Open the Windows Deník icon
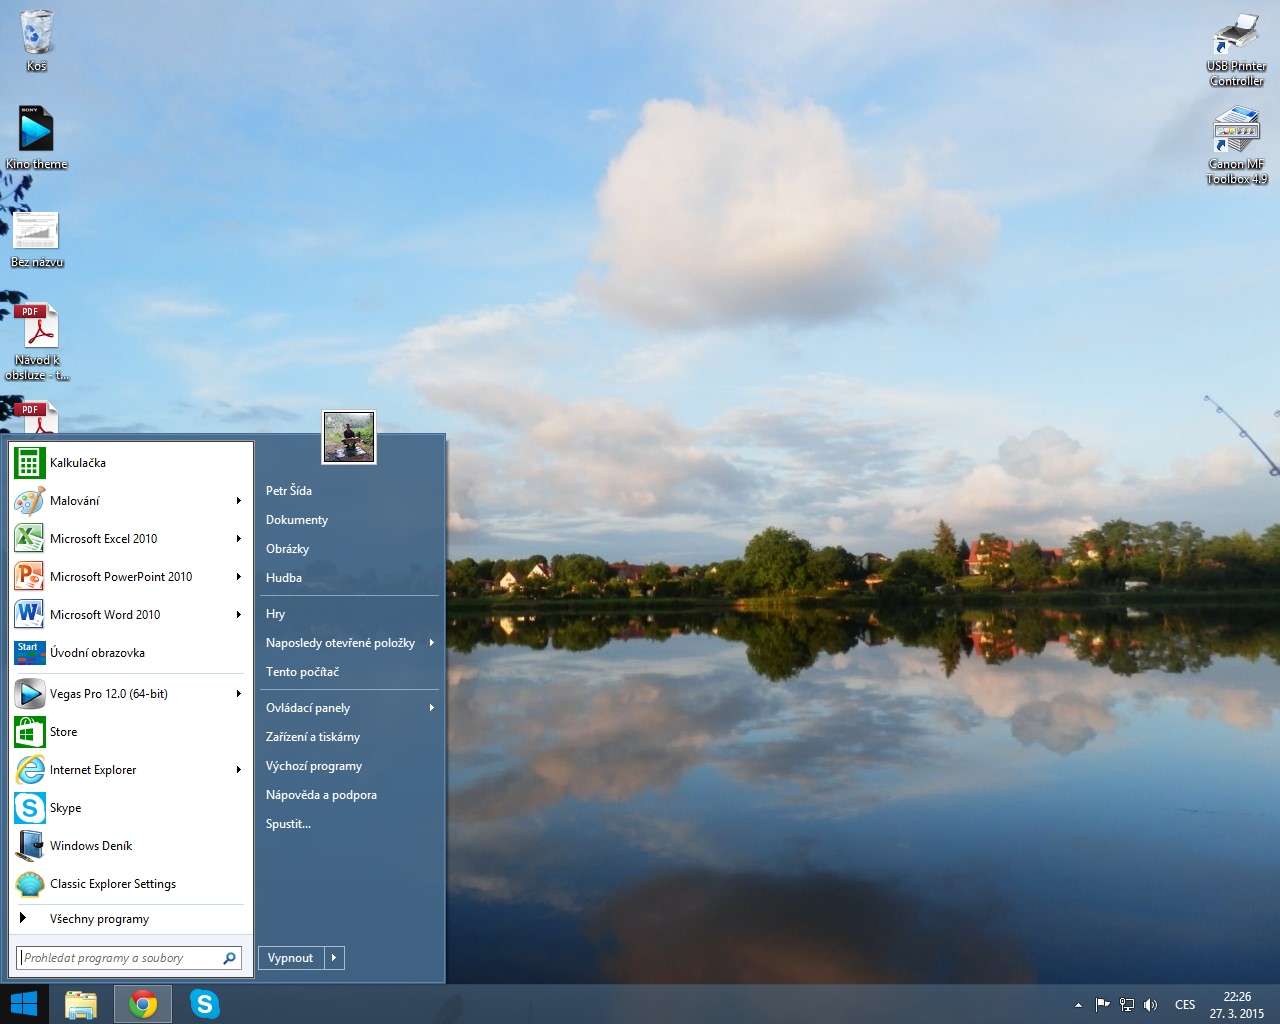Image resolution: width=1280 pixels, height=1024 pixels. pyautogui.click(x=30, y=846)
